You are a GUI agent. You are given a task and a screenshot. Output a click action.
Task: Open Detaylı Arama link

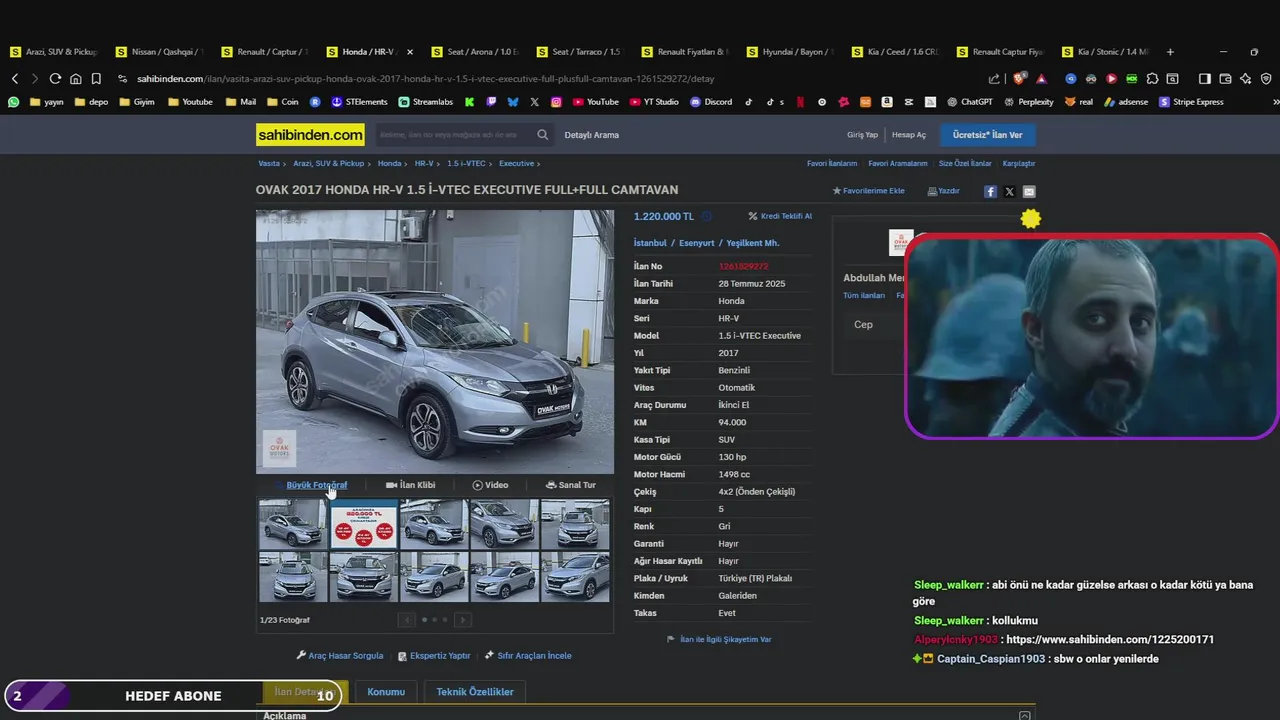[x=592, y=135]
